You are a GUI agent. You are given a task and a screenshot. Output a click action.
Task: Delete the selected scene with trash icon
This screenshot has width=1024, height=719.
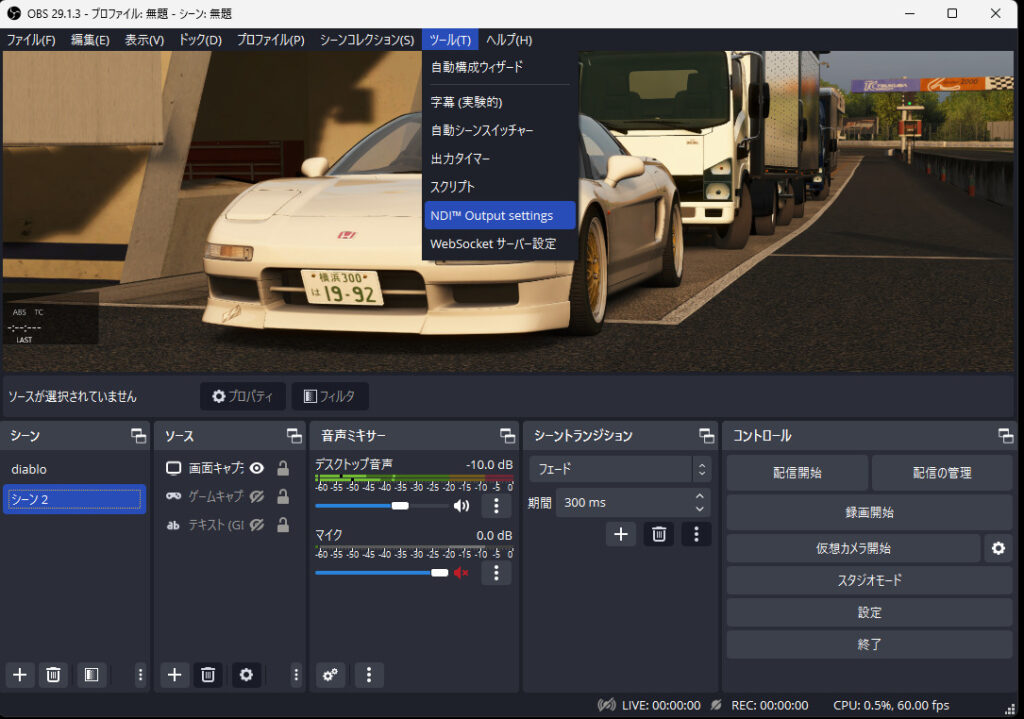point(54,675)
